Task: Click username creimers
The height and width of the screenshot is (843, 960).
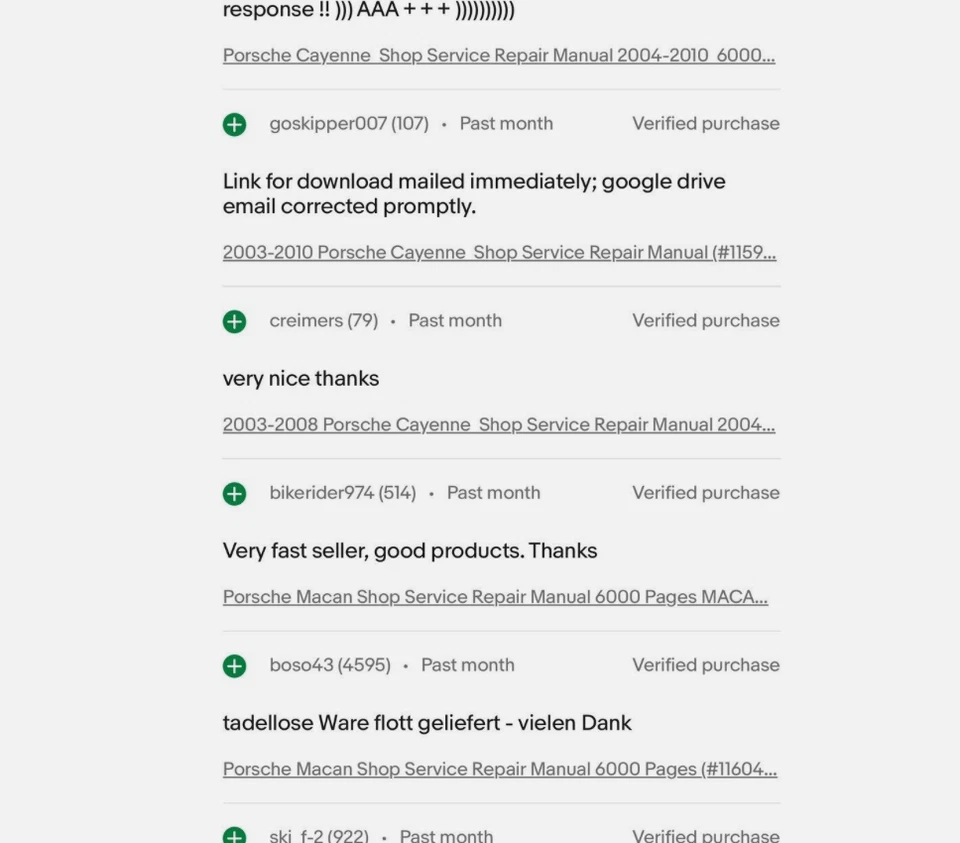Action: pos(307,321)
